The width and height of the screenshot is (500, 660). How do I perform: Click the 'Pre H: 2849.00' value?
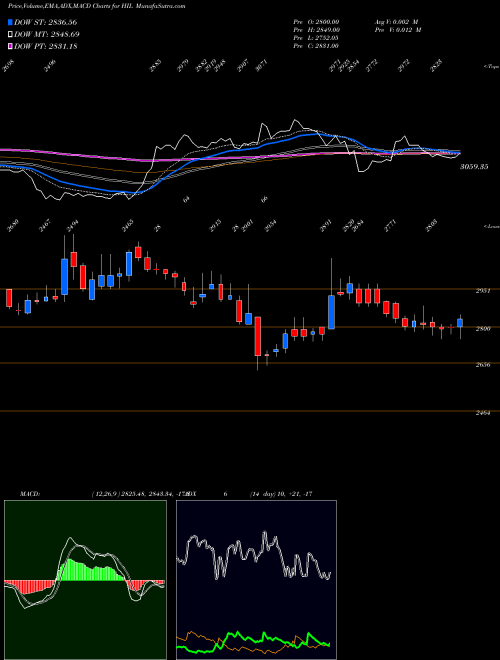click(316, 30)
